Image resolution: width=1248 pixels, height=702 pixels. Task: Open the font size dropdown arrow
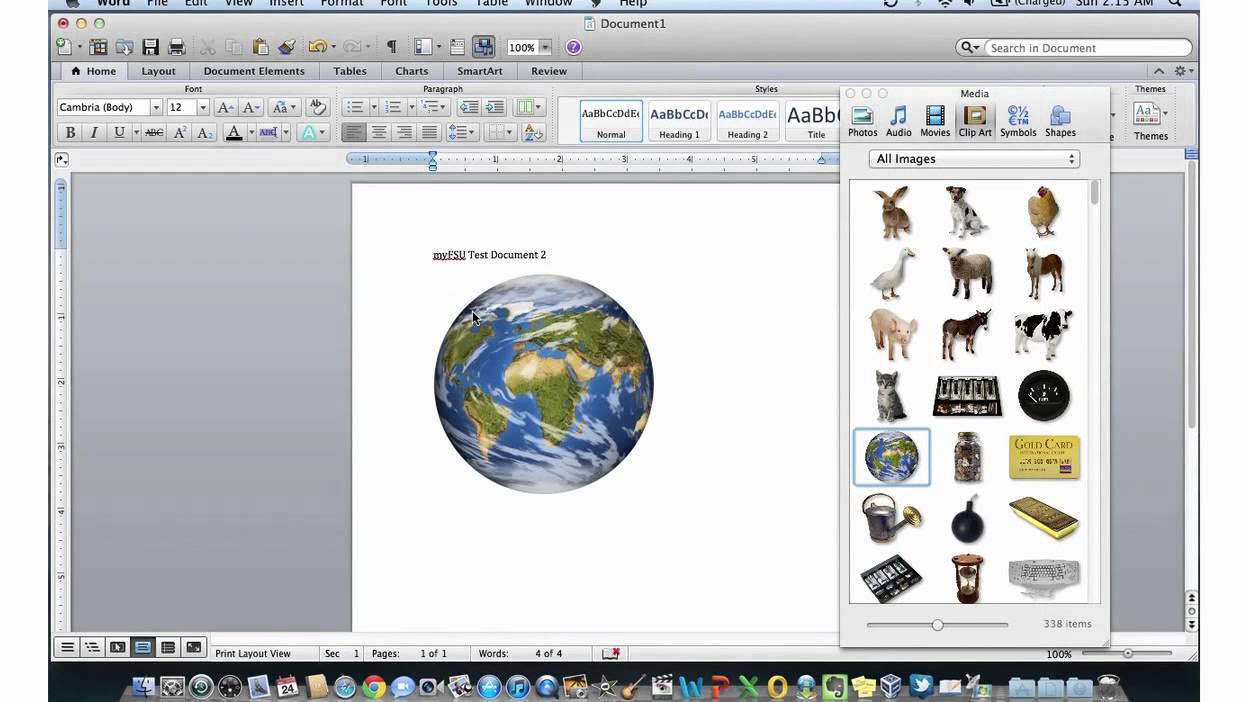(x=203, y=107)
